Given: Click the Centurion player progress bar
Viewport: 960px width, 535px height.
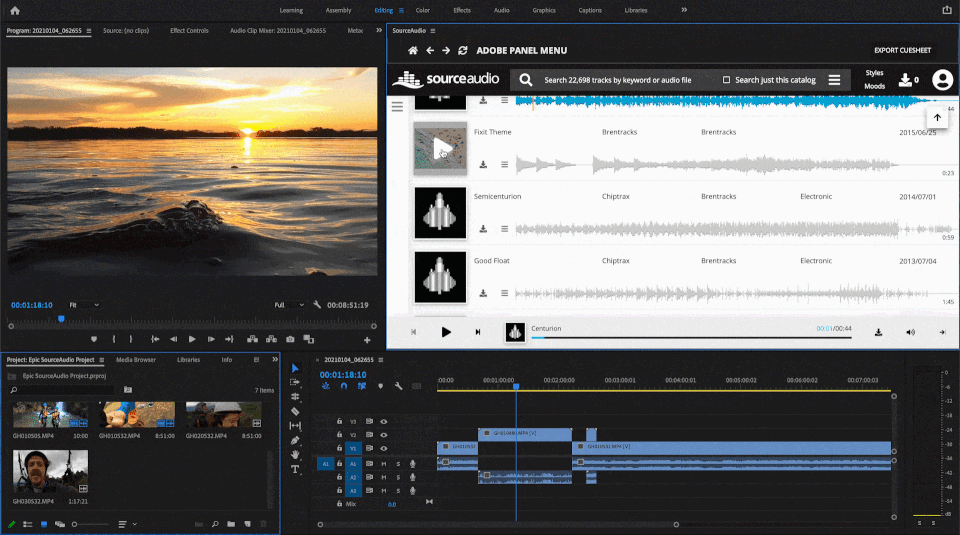Looking at the screenshot, I should 691,337.
